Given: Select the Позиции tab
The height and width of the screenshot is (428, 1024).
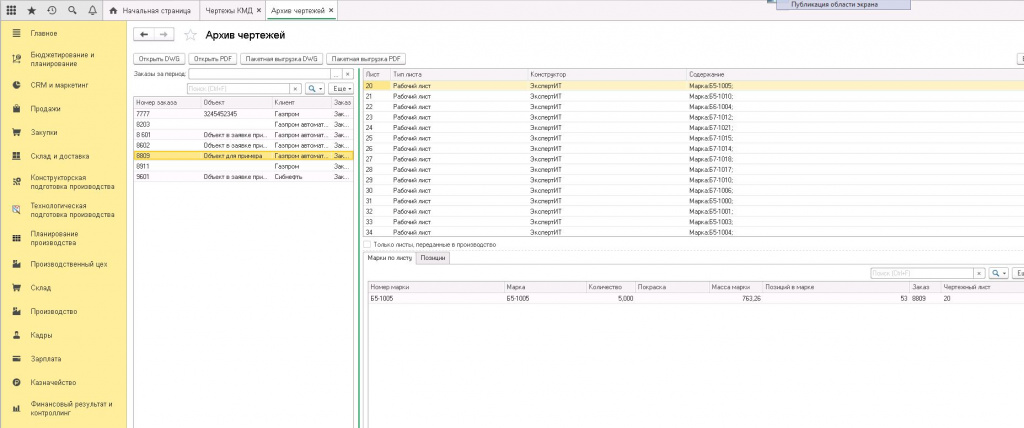Looking at the screenshot, I should tap(433, 258).
